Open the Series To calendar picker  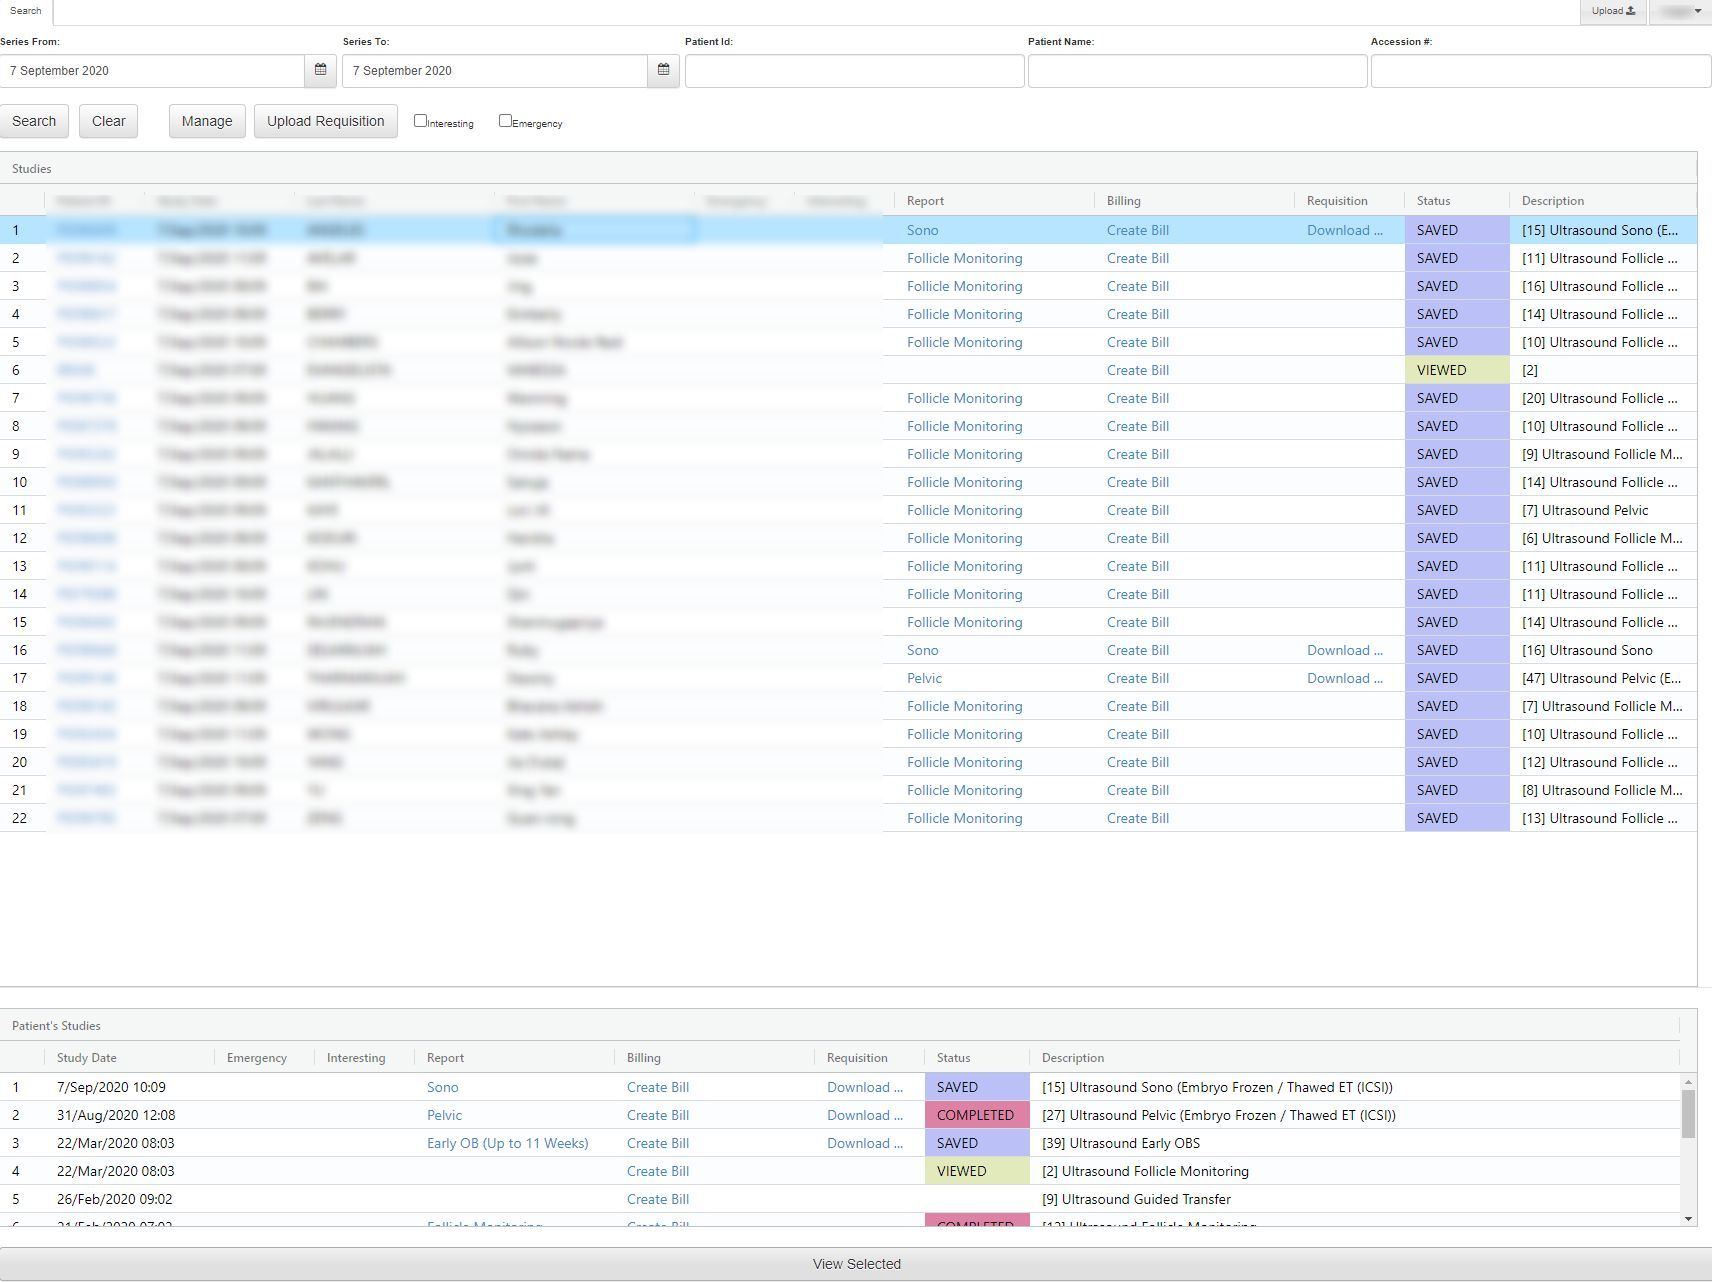point(662,70)
